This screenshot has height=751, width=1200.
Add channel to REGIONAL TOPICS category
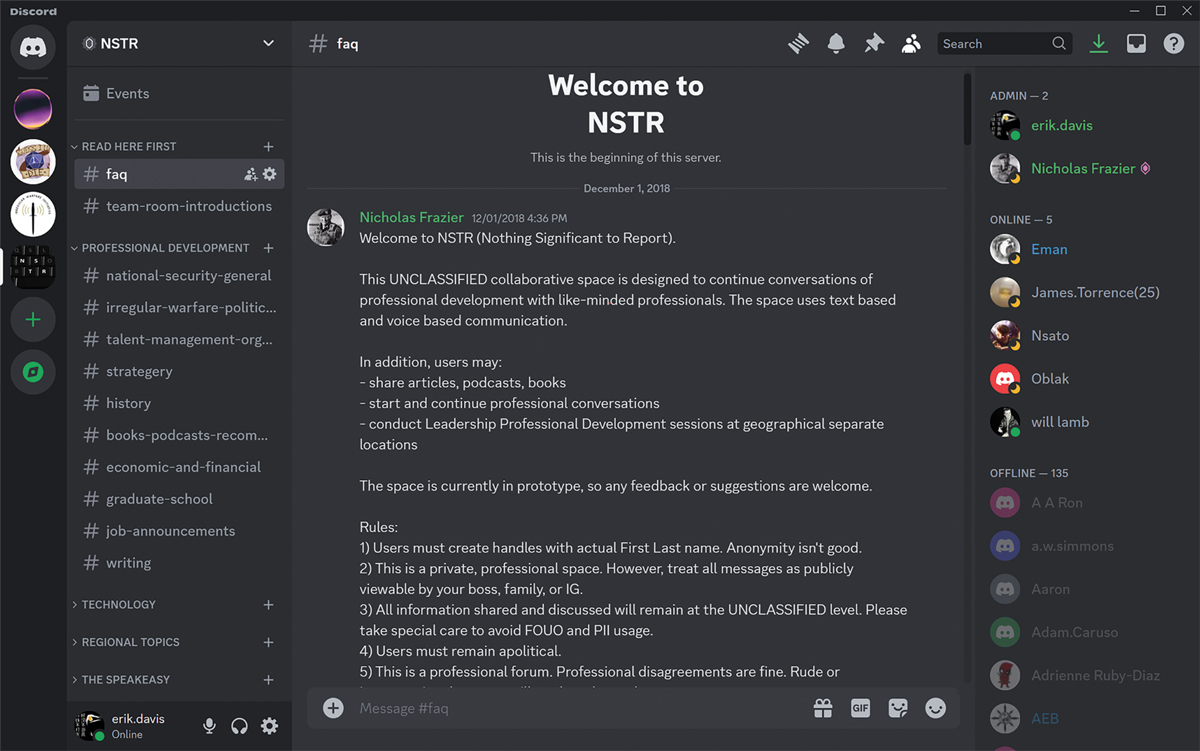point(268,642)
